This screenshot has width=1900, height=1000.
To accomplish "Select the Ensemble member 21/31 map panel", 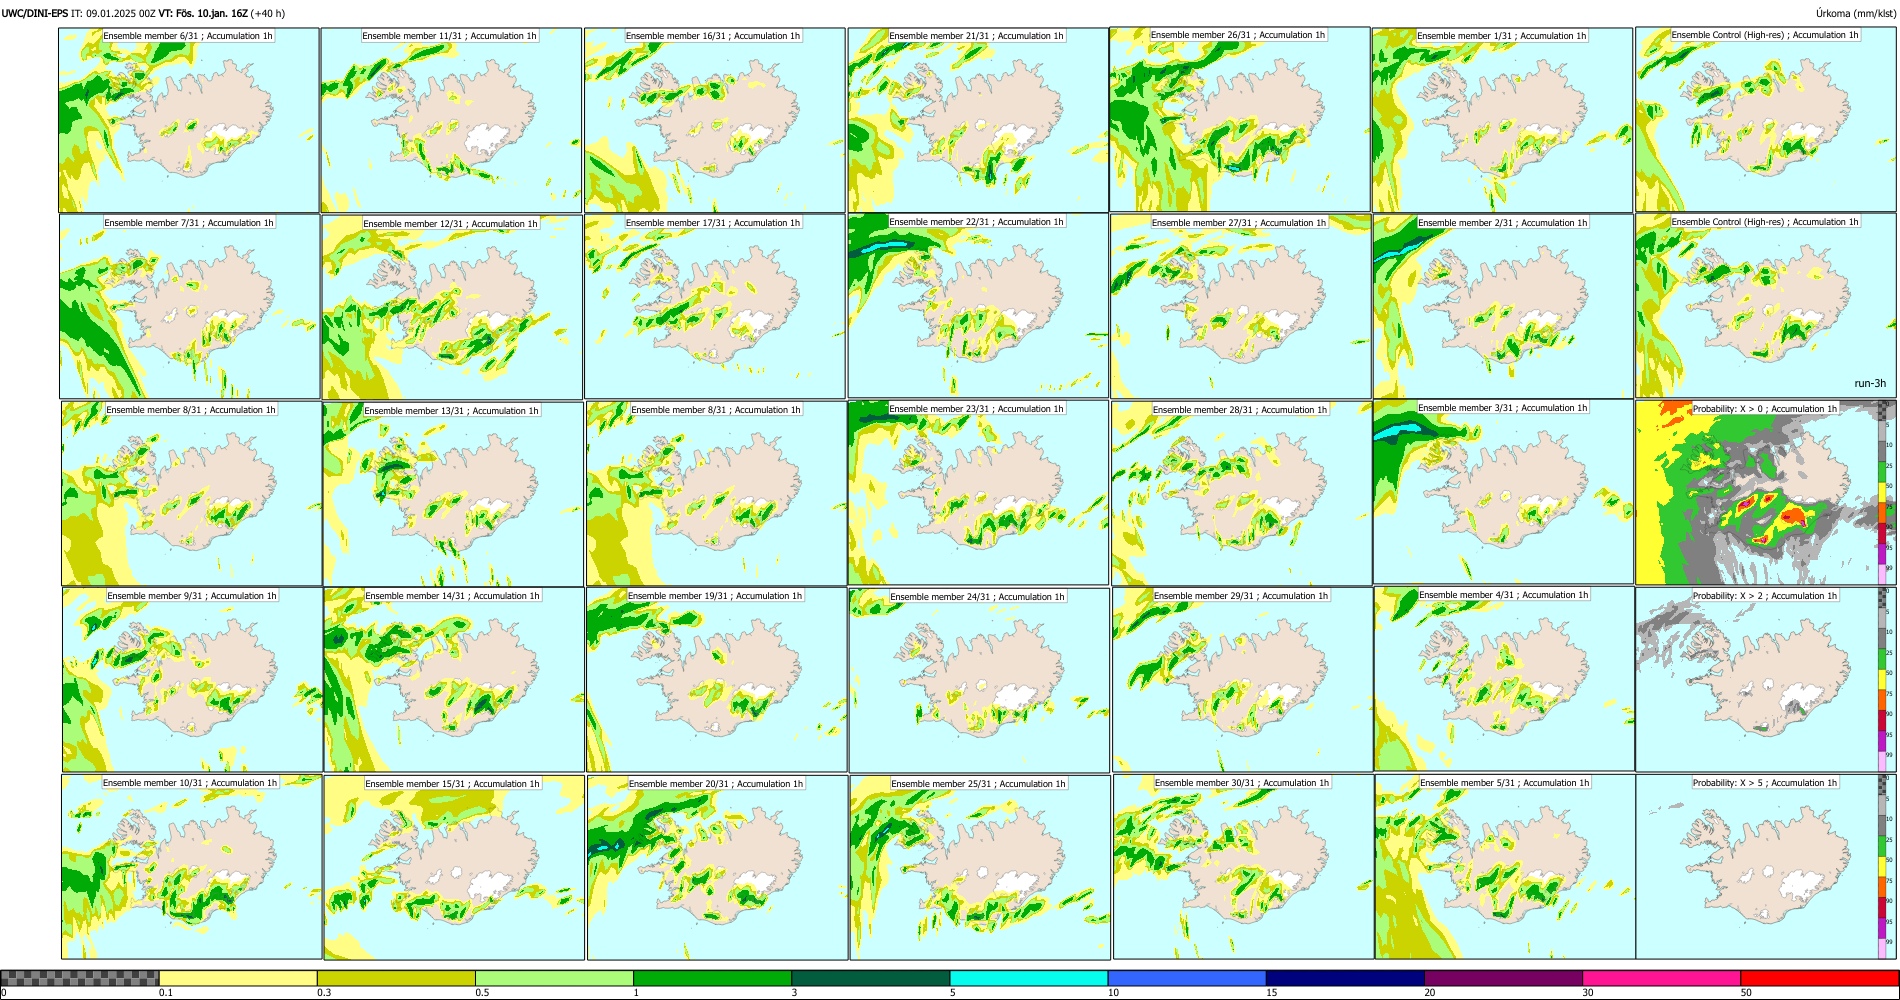I will tap(978, 120).
